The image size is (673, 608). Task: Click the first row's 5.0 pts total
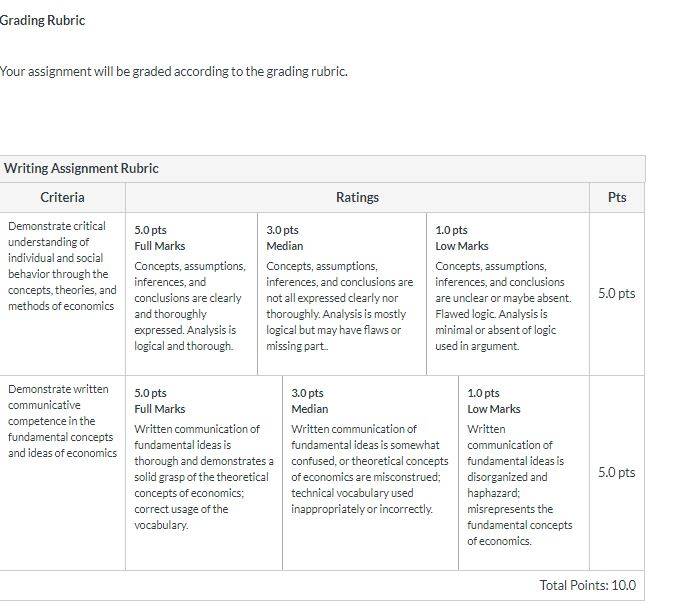click(617, 293)
